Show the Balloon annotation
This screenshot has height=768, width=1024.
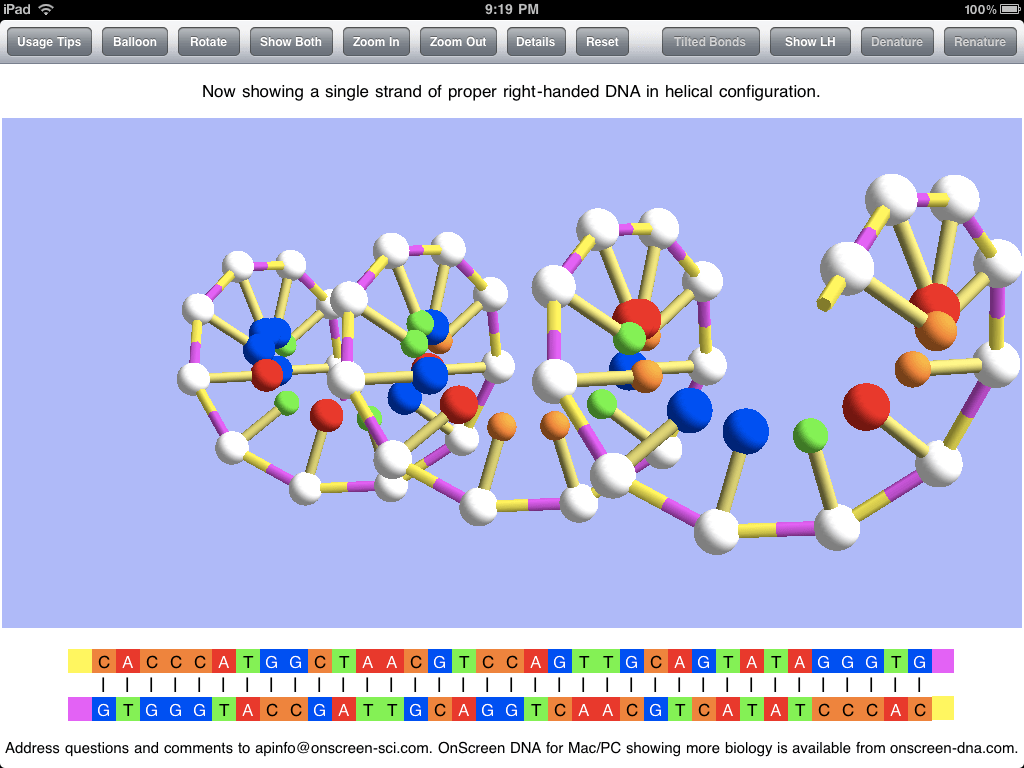click(x=134, y=42)
